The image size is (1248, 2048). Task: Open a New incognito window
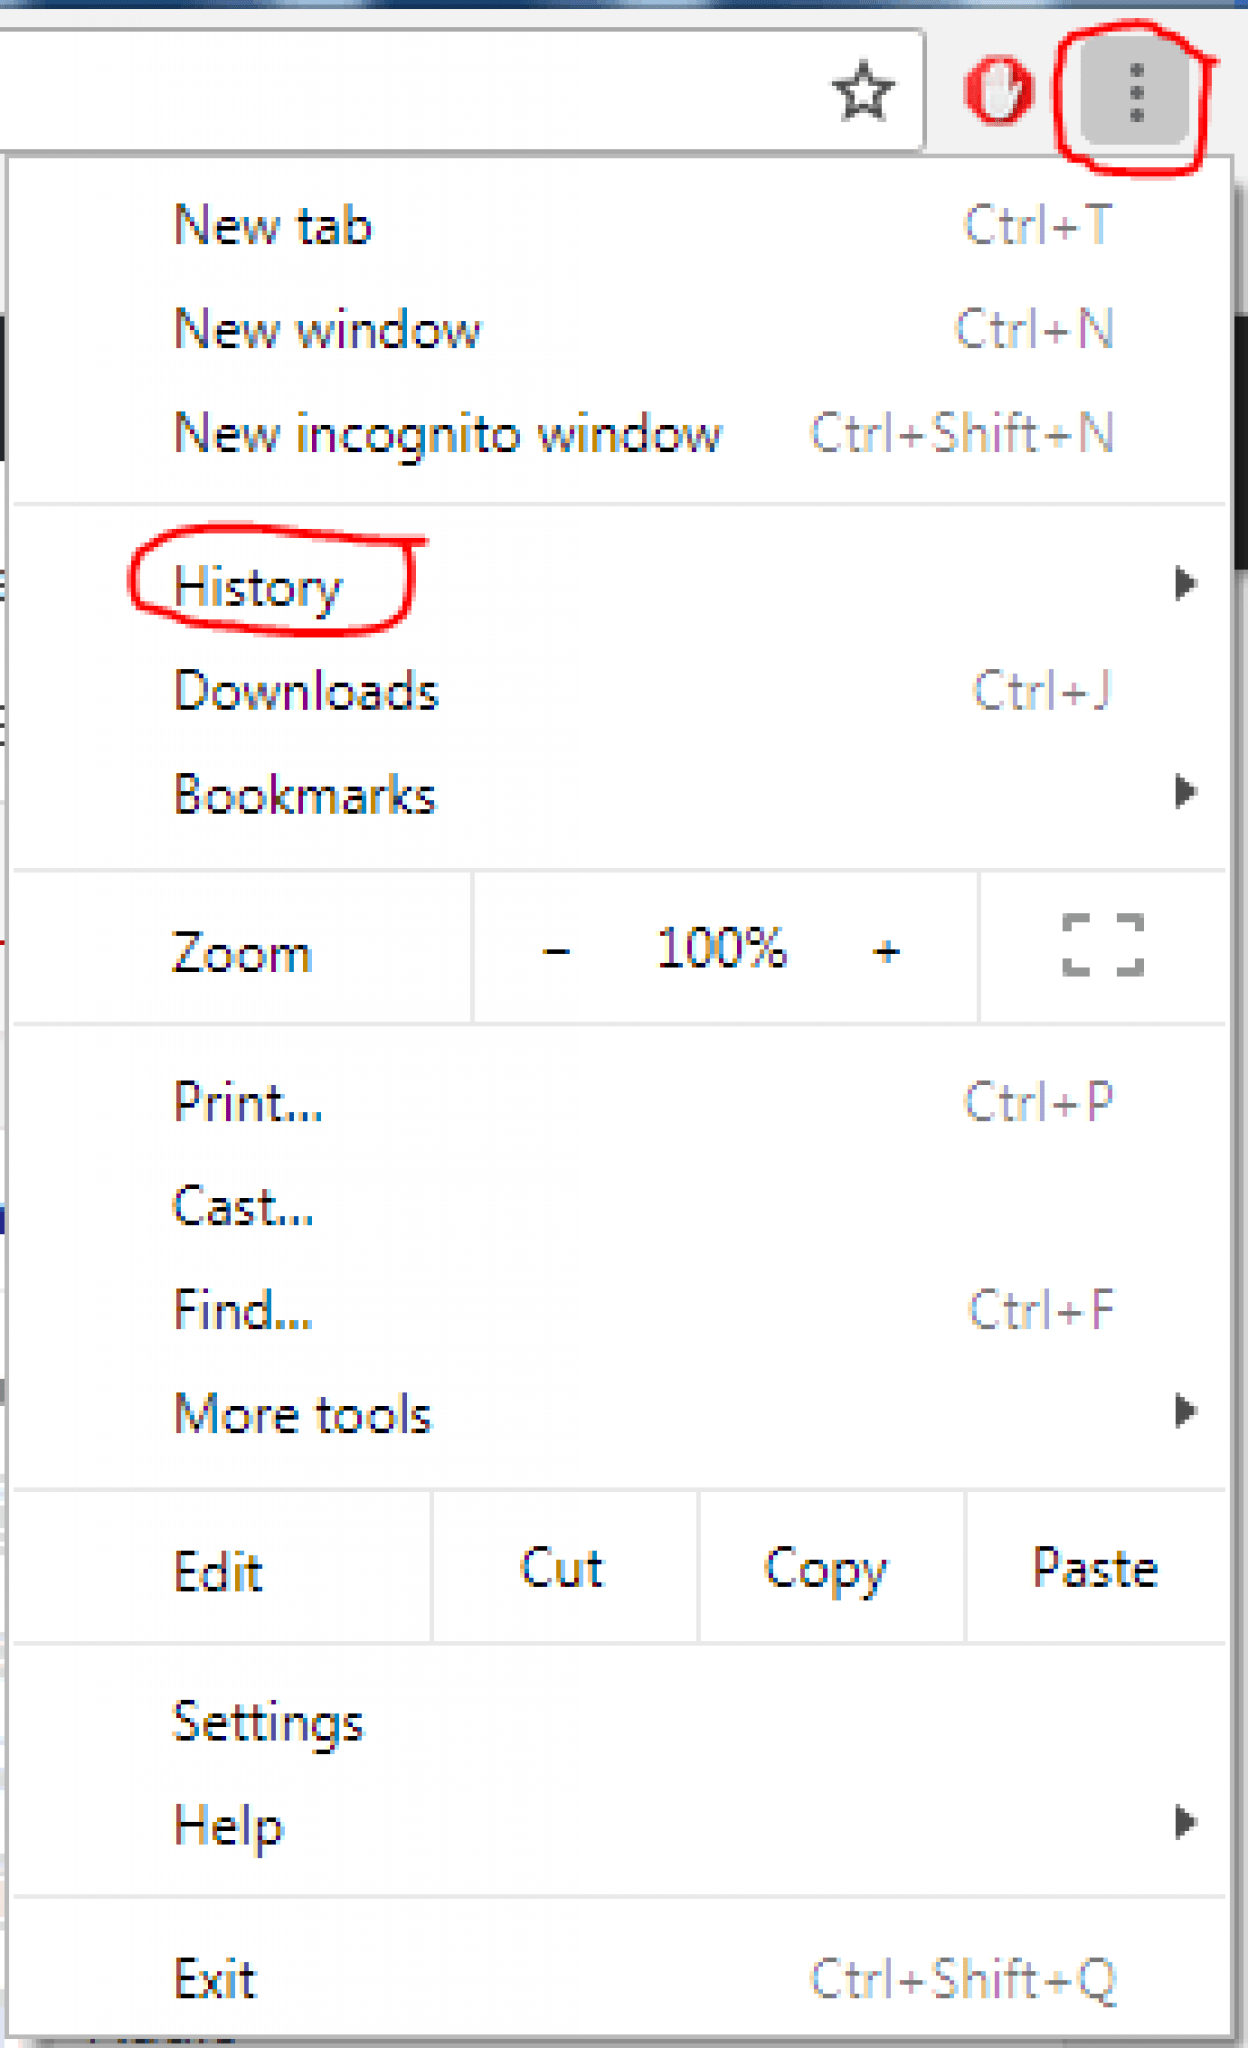tap(447, 434)
